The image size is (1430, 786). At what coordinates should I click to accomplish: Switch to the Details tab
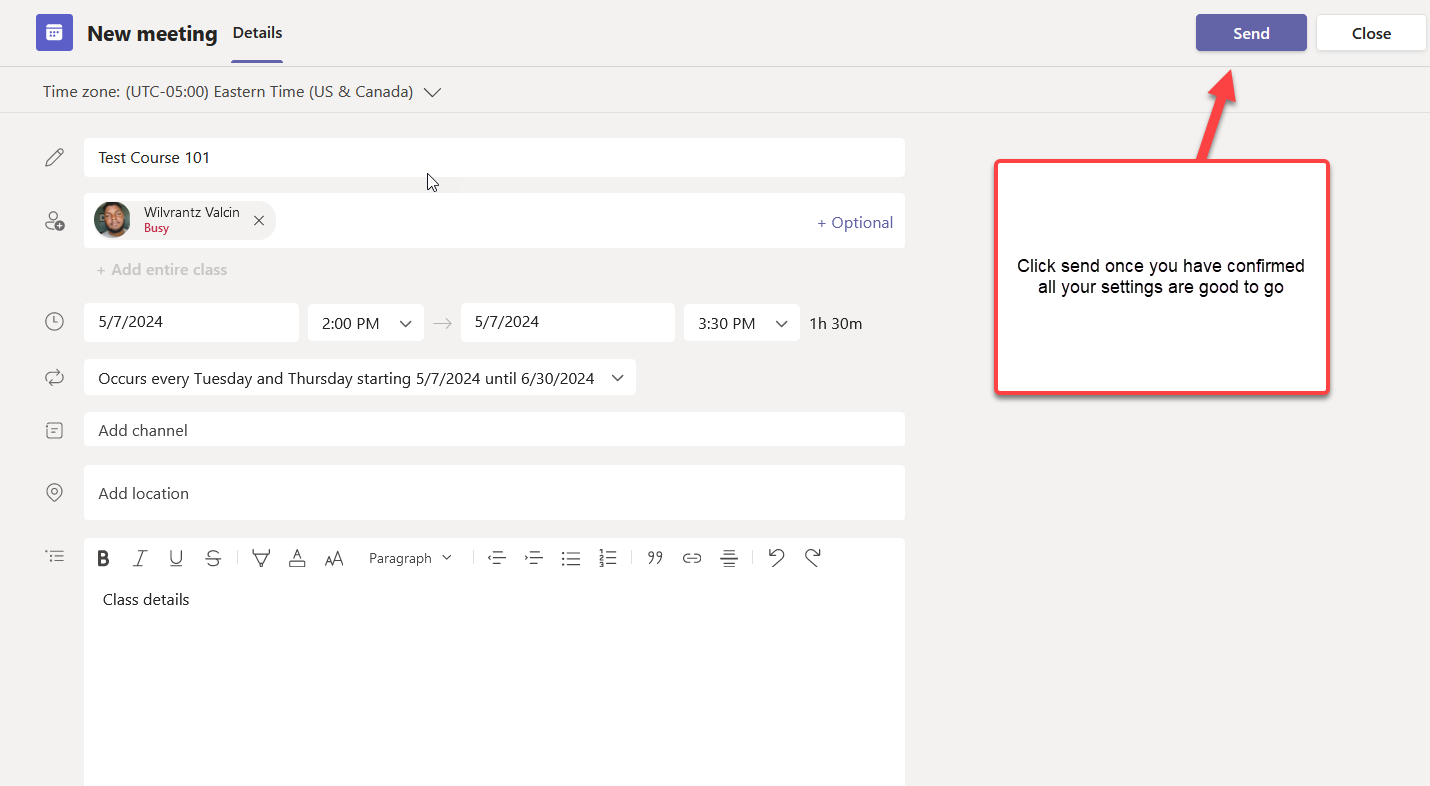[257, 33]
